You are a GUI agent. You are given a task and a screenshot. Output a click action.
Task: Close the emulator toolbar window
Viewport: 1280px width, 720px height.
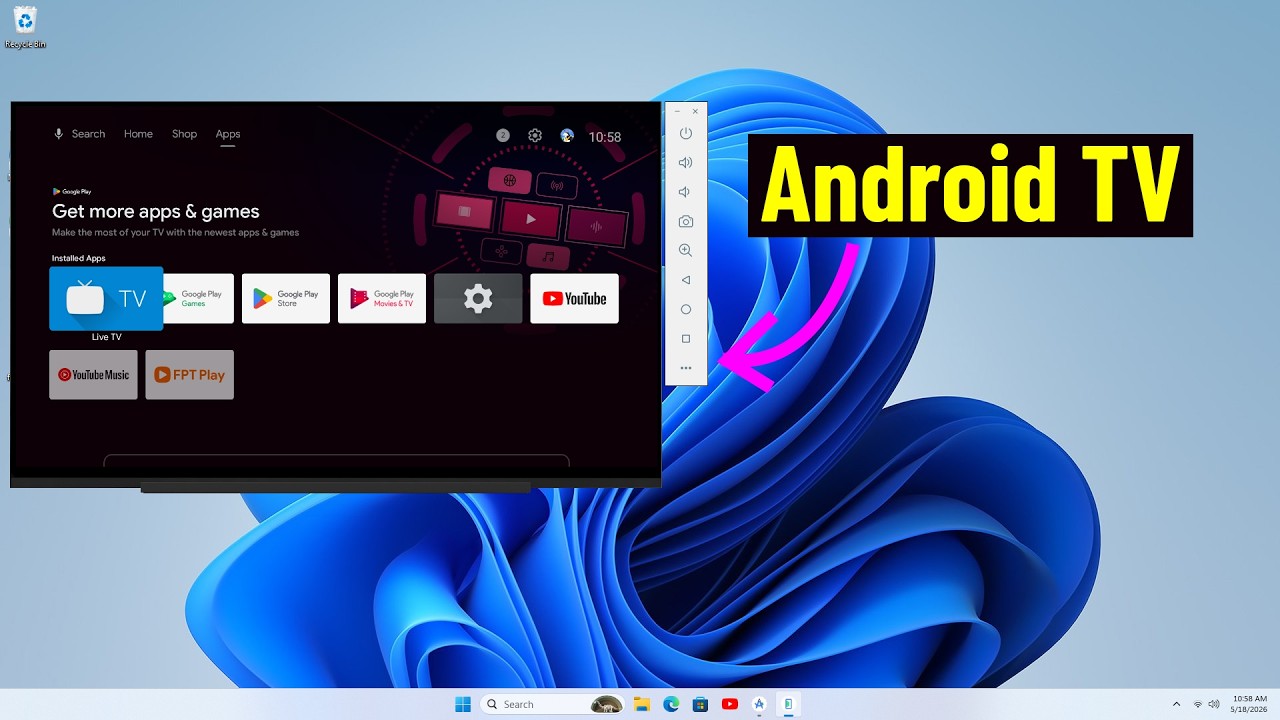coord(696,111)
